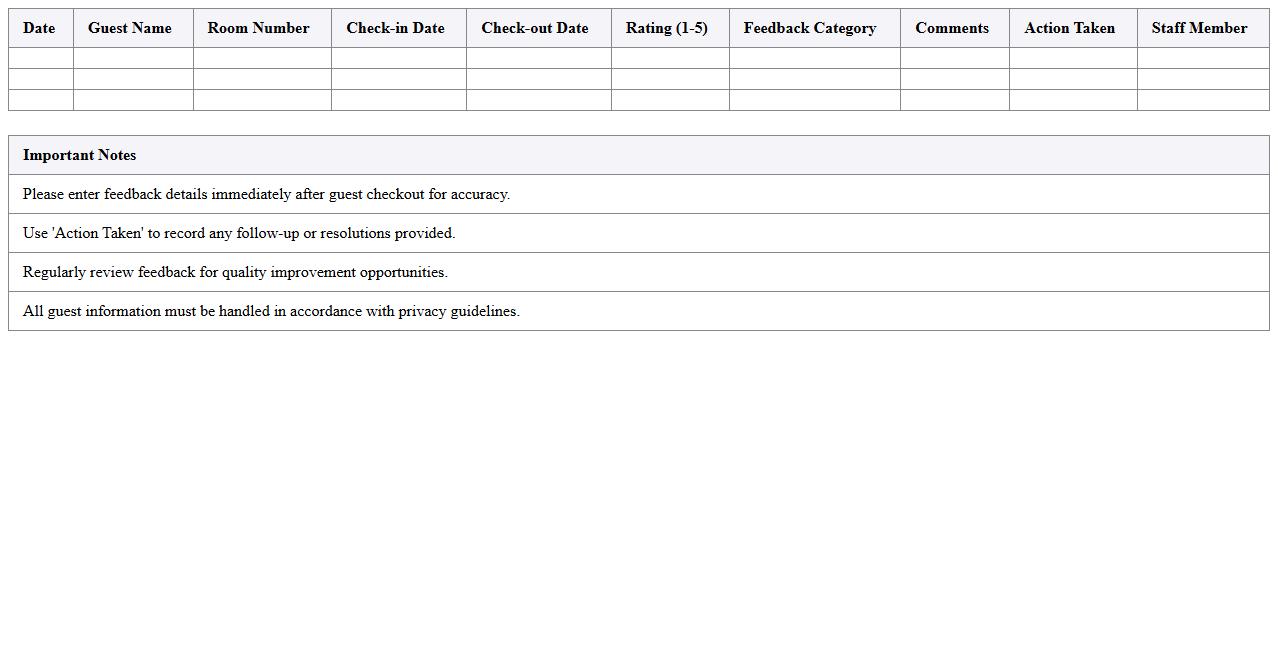Screen dimensions: 1278x650
Task: Click the note mentioning Action Taken follow-ups
Action: pyautogui.click(x=238, y=233)
